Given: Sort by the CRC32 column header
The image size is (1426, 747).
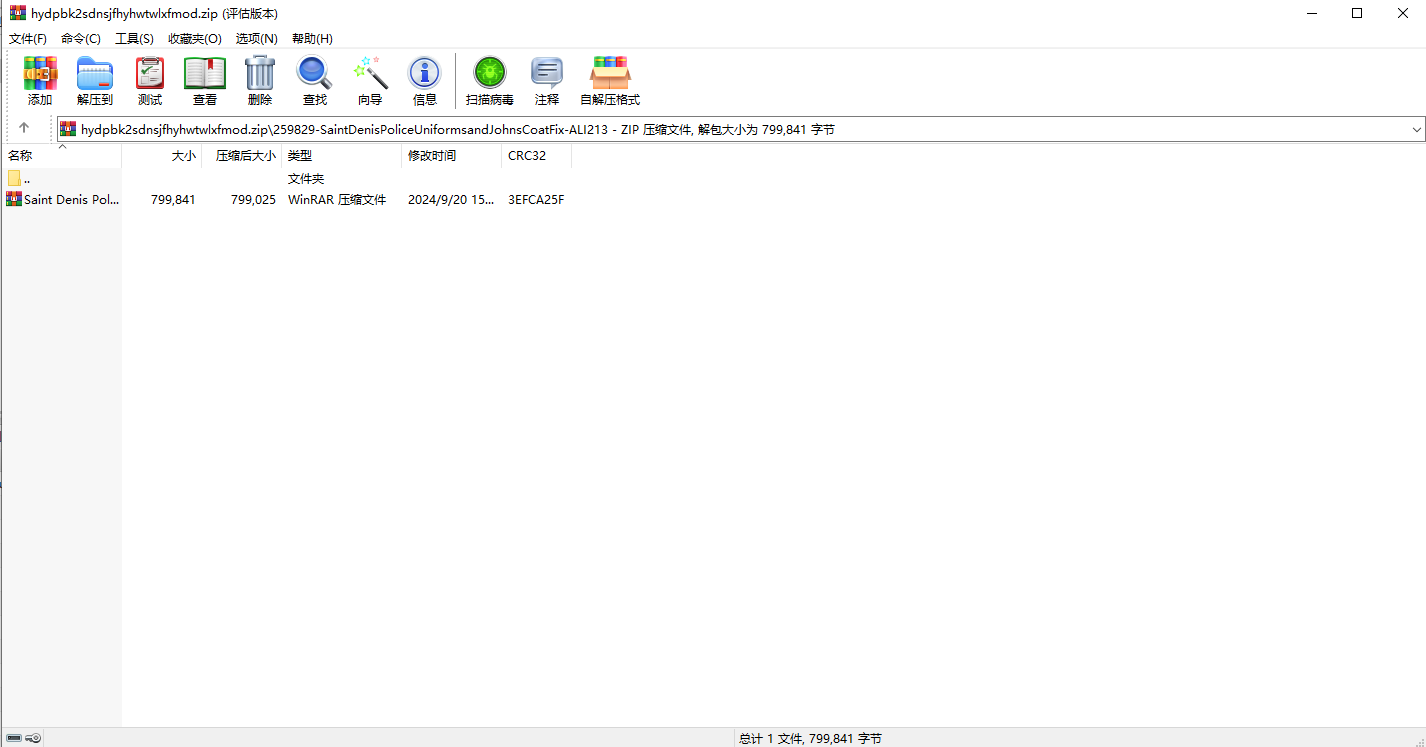Looking at the screenshot, I should pyautogui.click(x=537, y=156).
